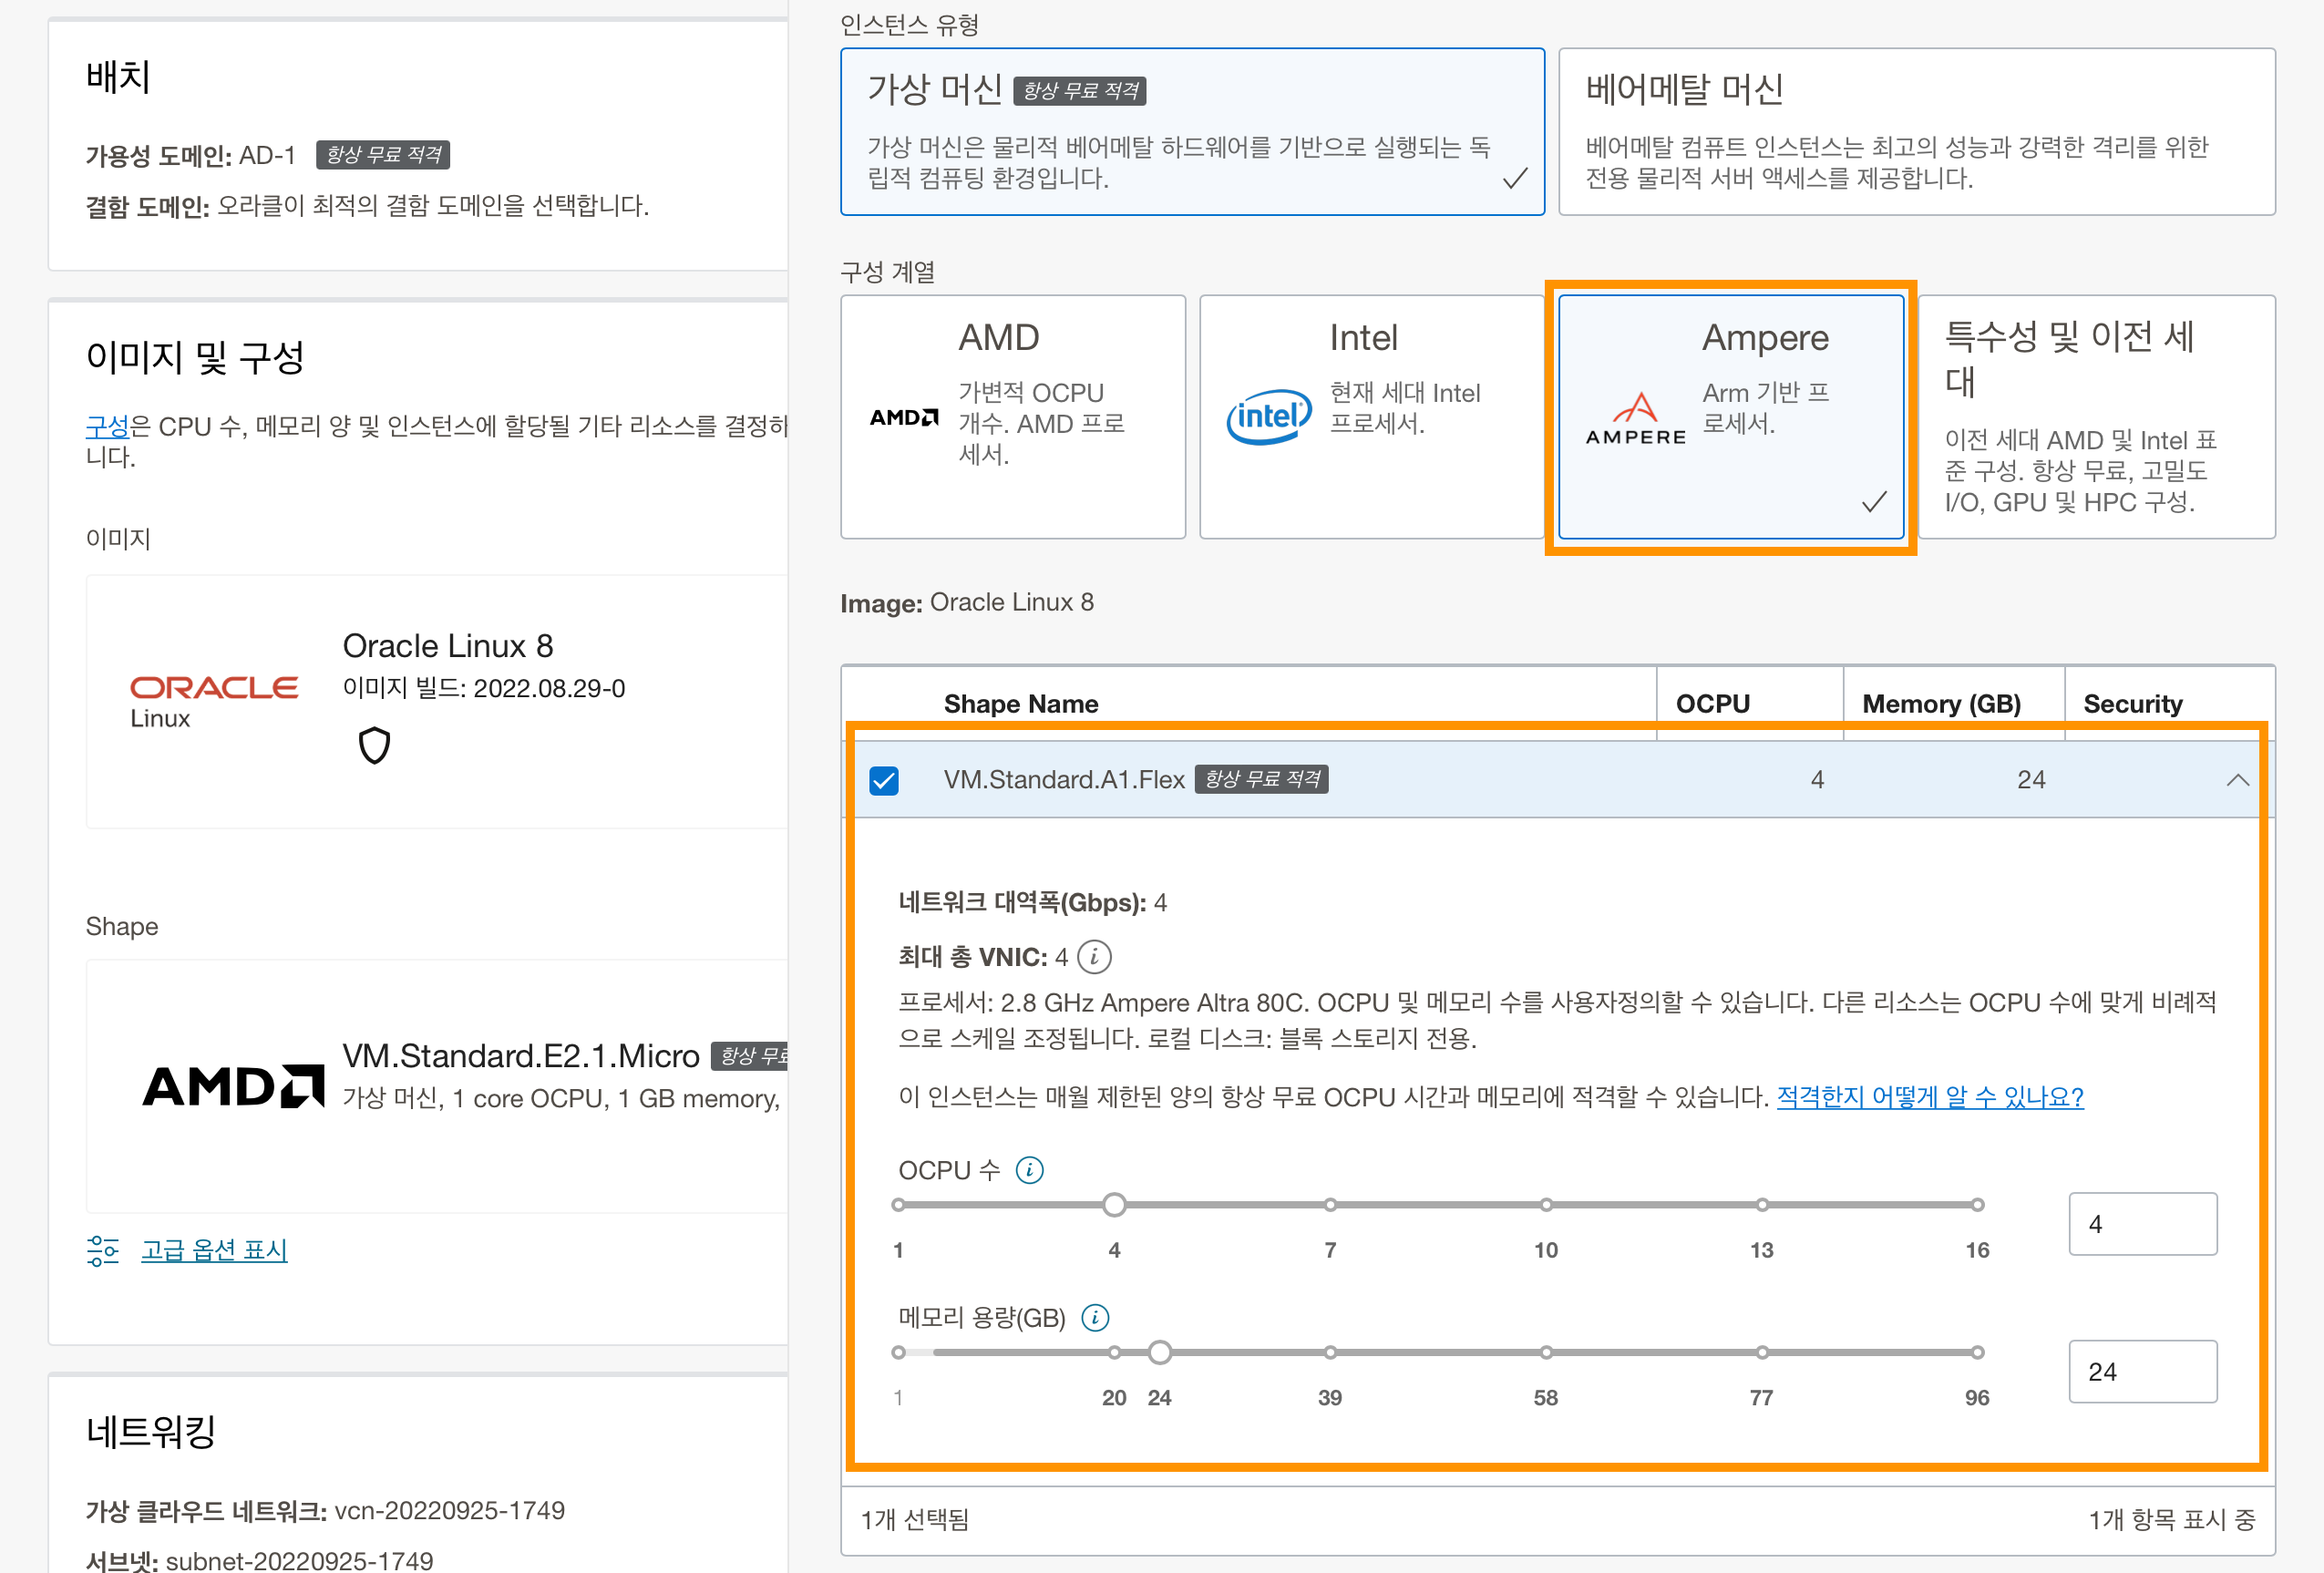Click the 1개 항목 표시 중 footer text
The image size is (2324, 1573).
point(2172,1520)
